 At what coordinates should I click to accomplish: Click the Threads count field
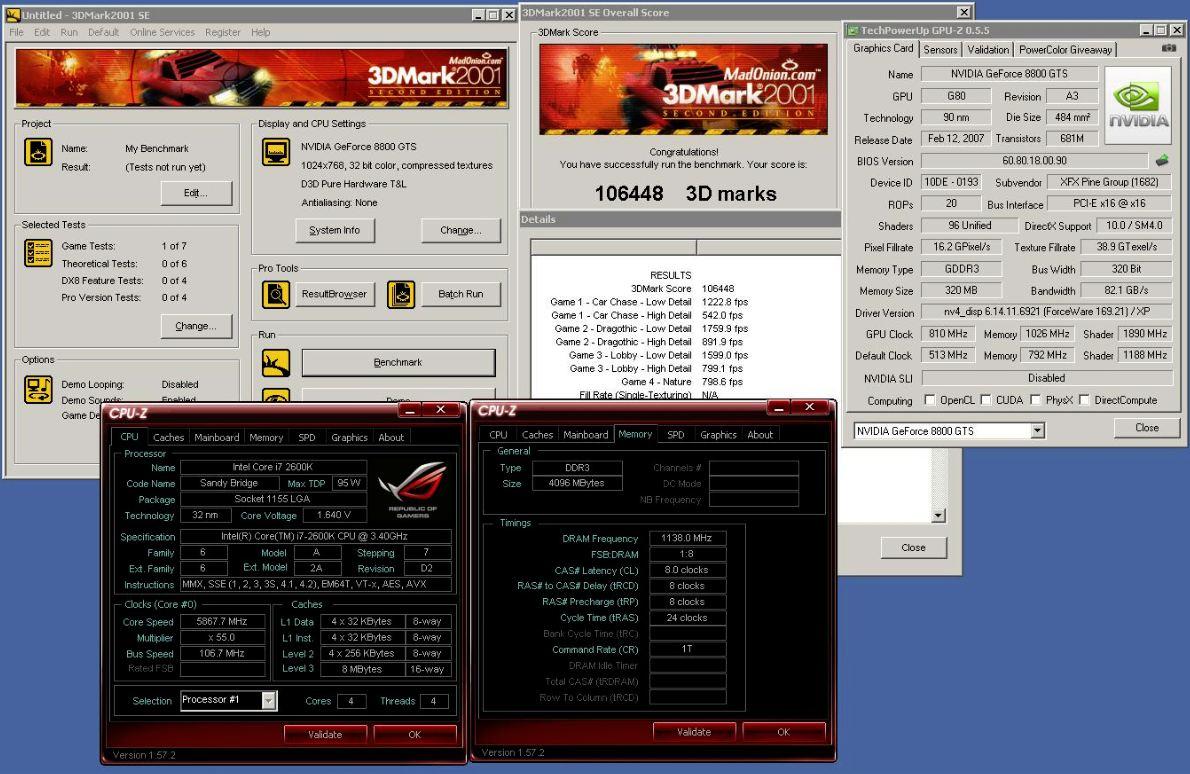[433, 701]
